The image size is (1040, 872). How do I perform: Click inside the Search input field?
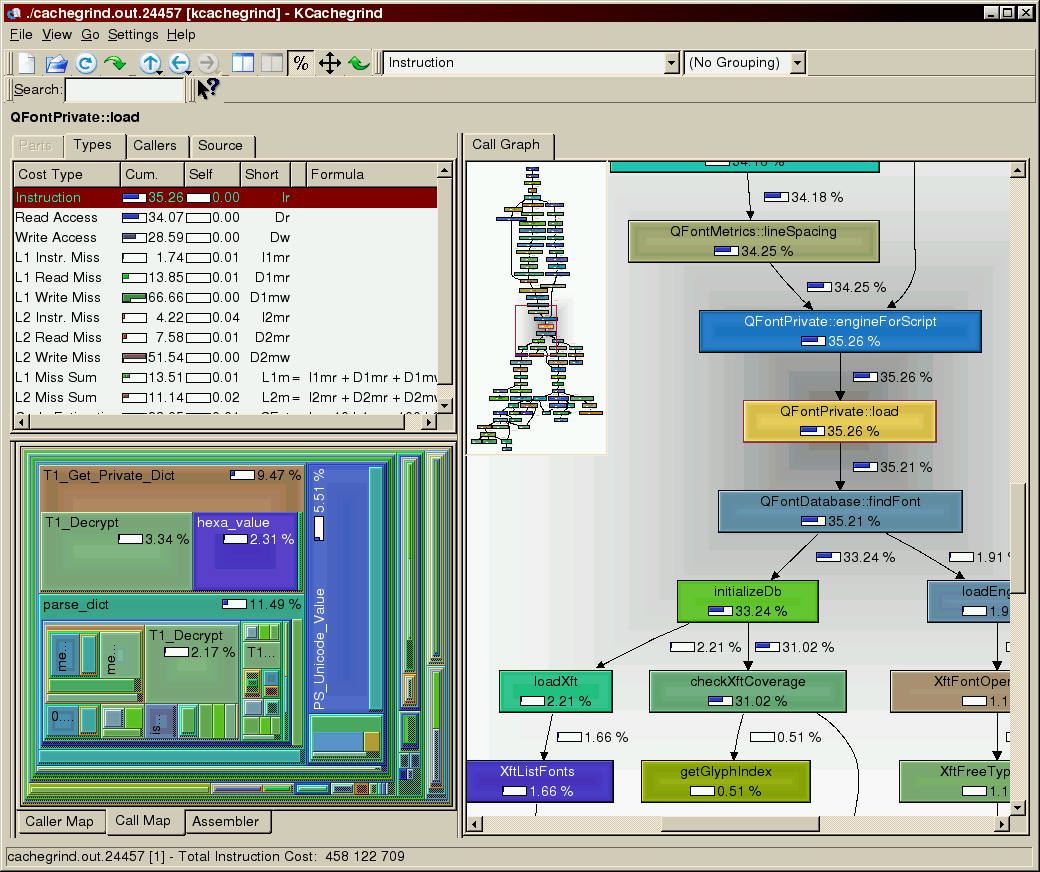tap(124, 90)
